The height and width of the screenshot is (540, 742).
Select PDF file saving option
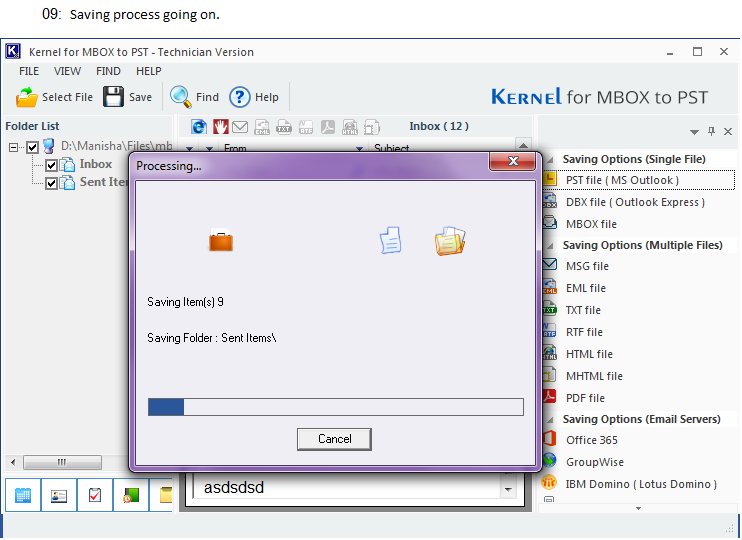(x=585, y=398)
